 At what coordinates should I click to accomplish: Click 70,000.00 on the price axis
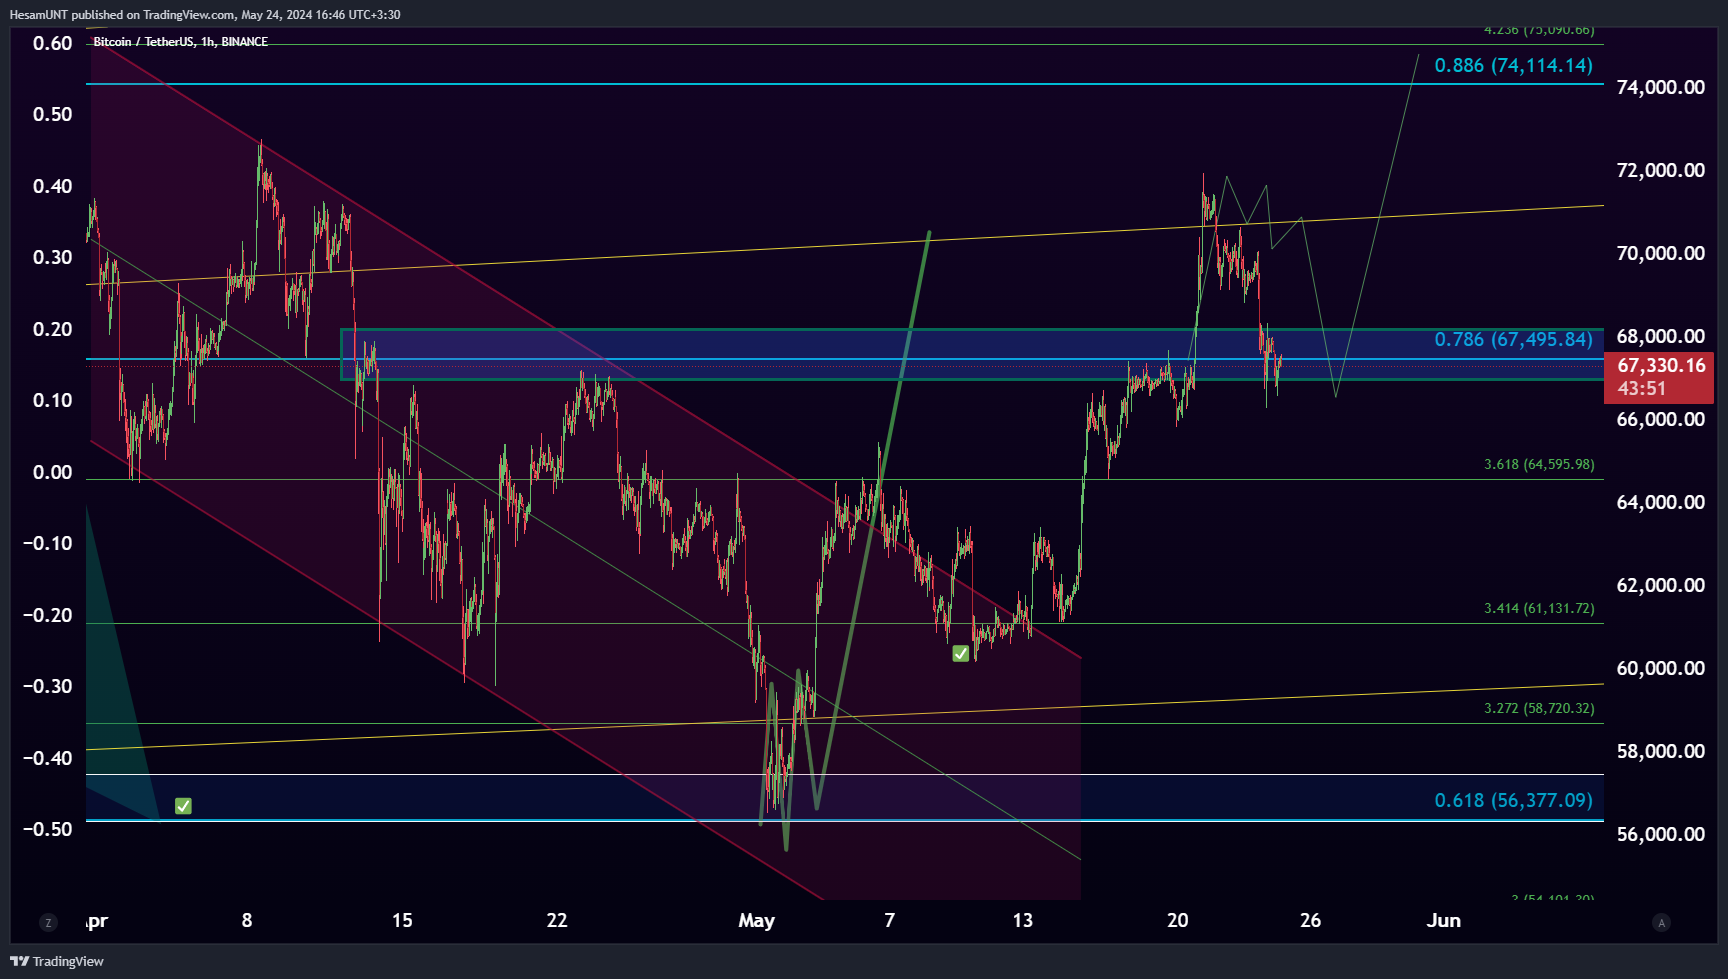1661,253
